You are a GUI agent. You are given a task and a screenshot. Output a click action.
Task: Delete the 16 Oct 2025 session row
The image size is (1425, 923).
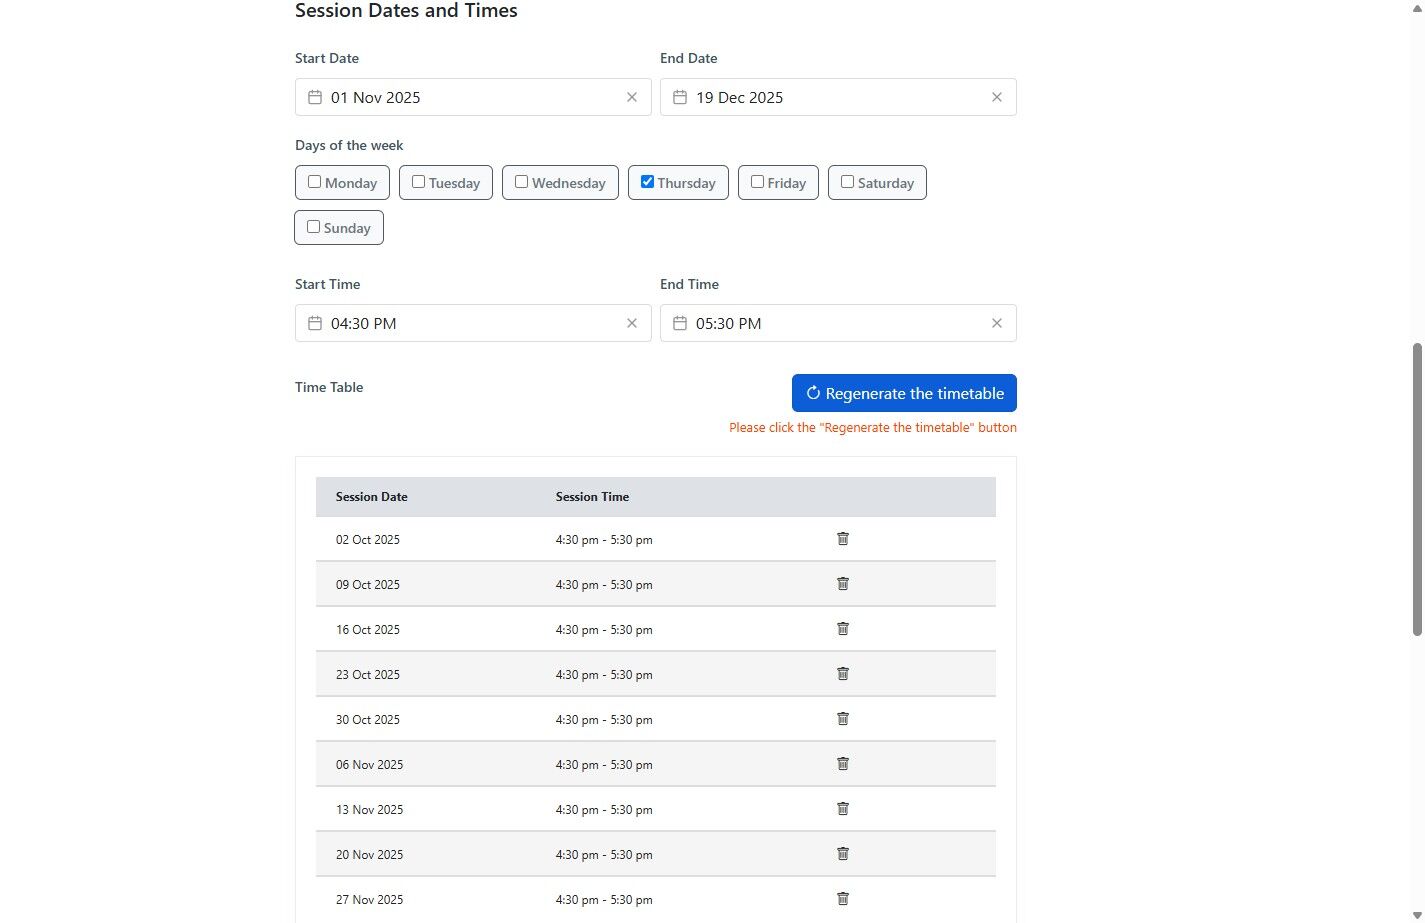(x=843, y=629)
